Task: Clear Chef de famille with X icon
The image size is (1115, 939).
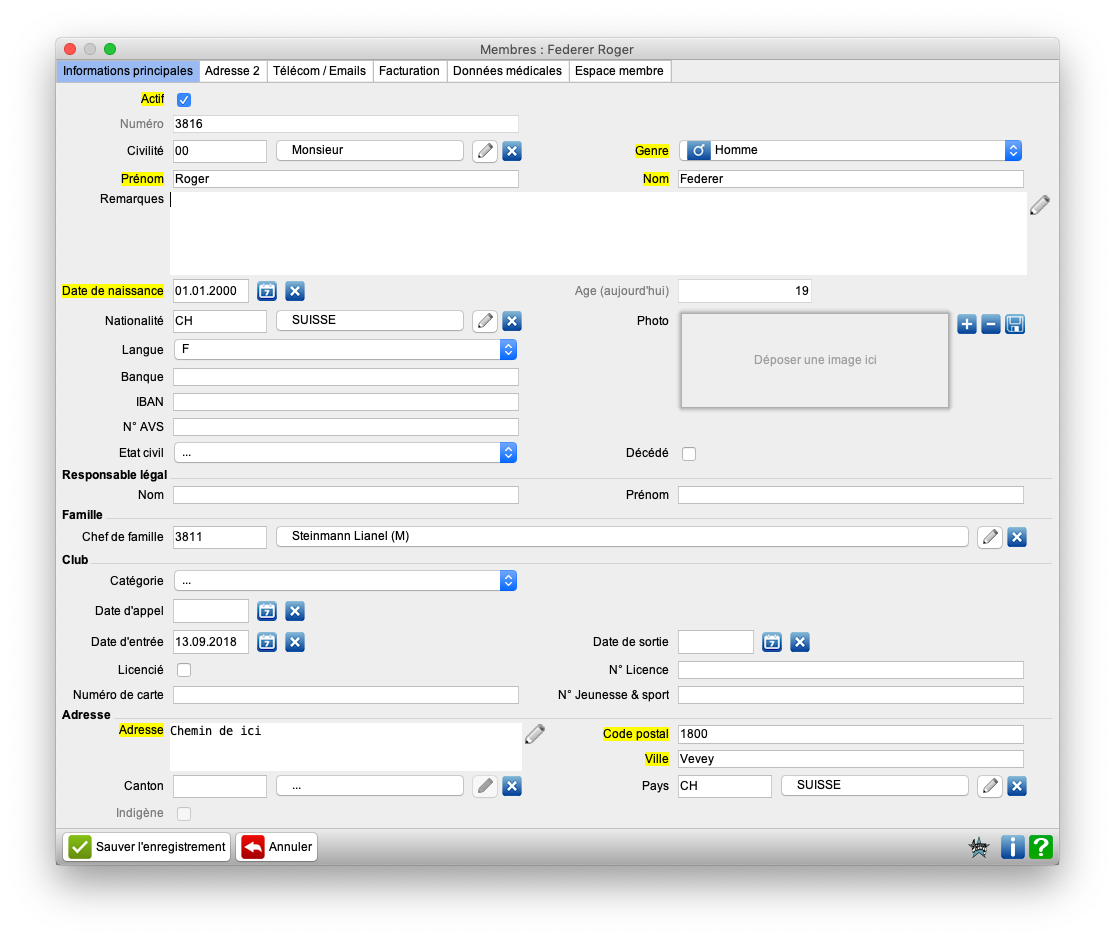Action: [1016, 537]
